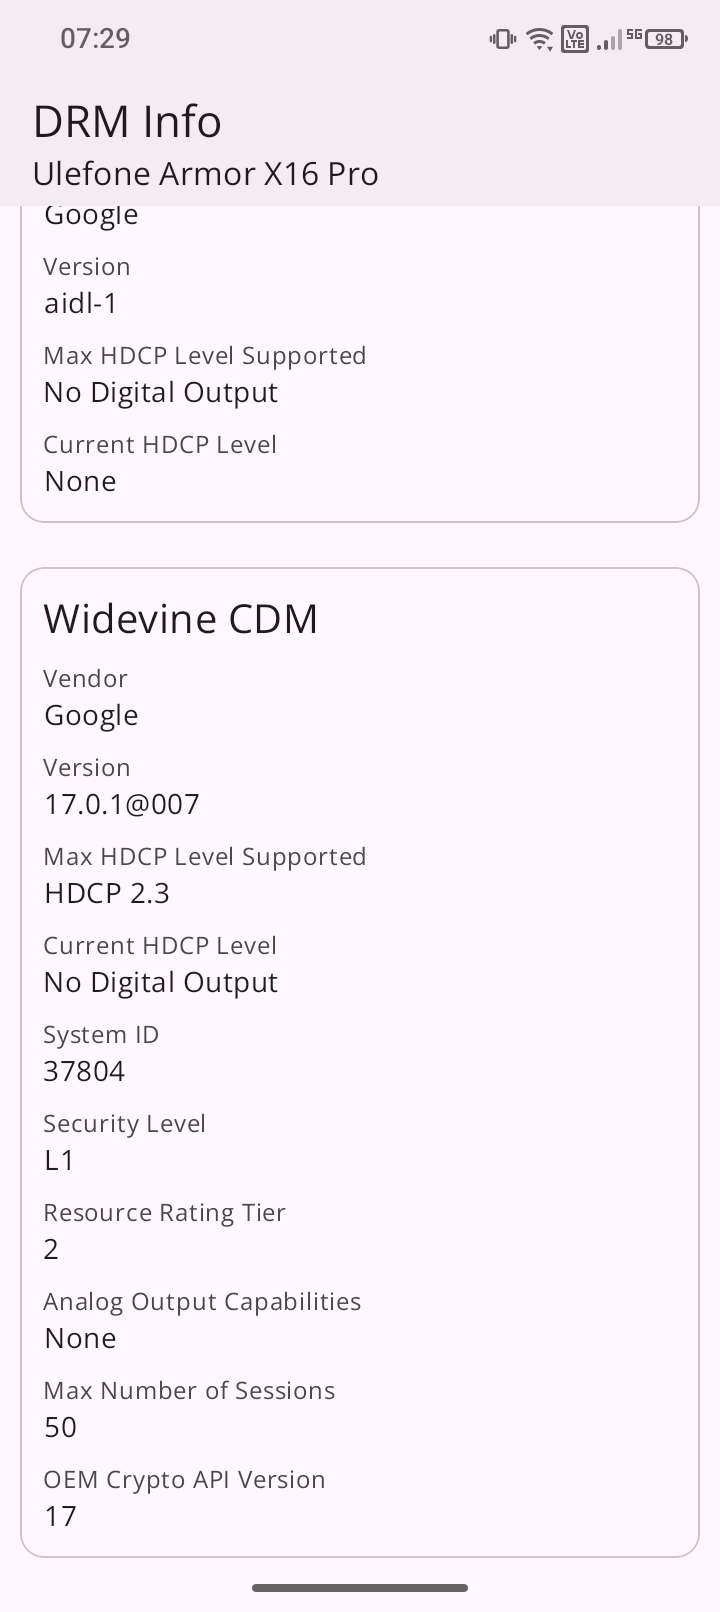Select the System ID value 37804
720x1612 pixels.
[85, 1071]
